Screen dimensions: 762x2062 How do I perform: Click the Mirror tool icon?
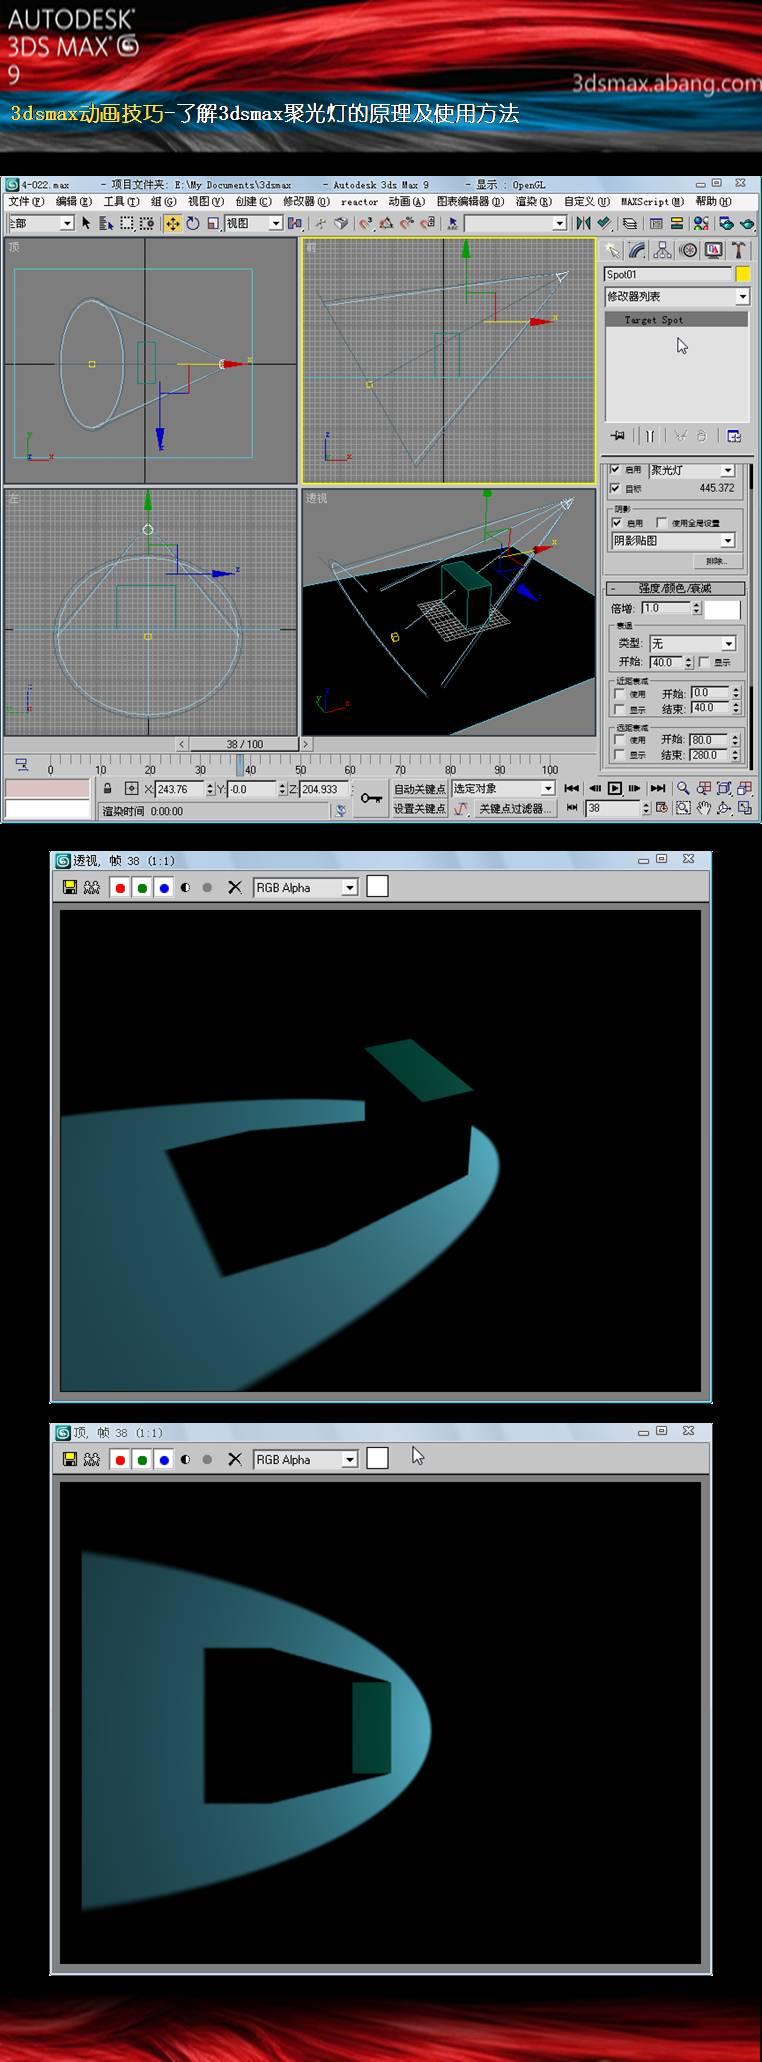584,223
